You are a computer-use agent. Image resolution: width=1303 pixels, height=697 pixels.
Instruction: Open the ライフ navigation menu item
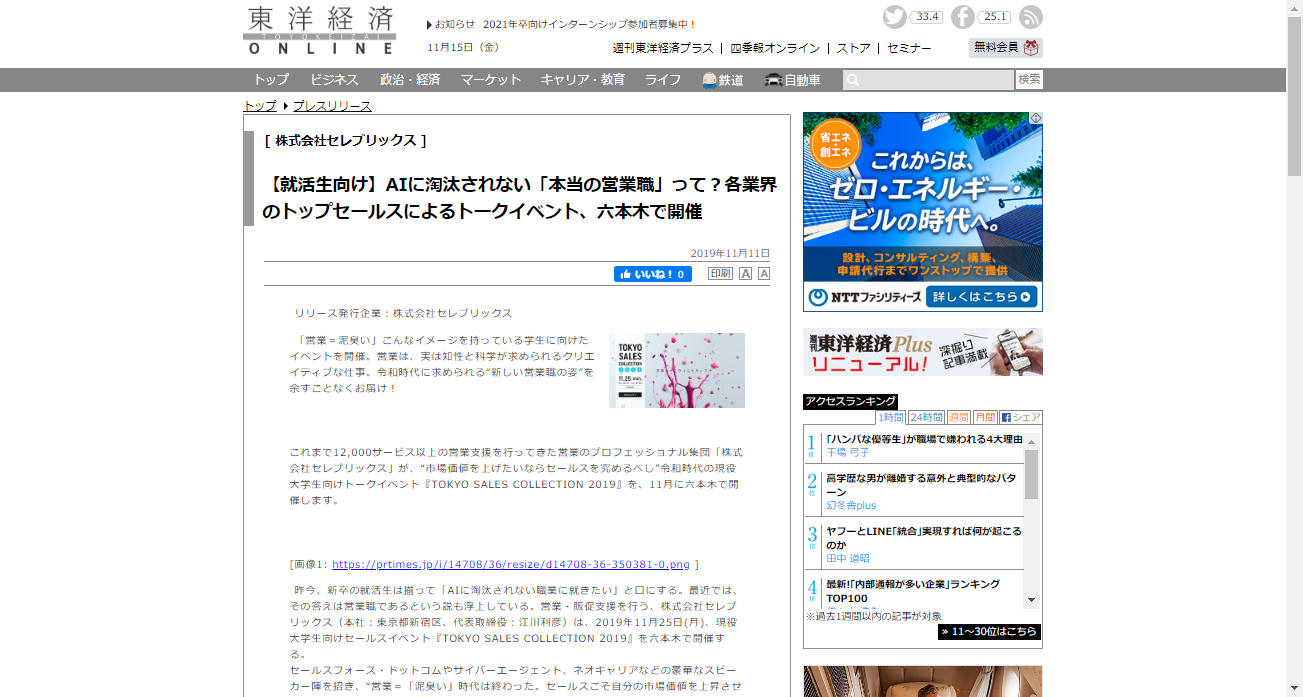663,80
